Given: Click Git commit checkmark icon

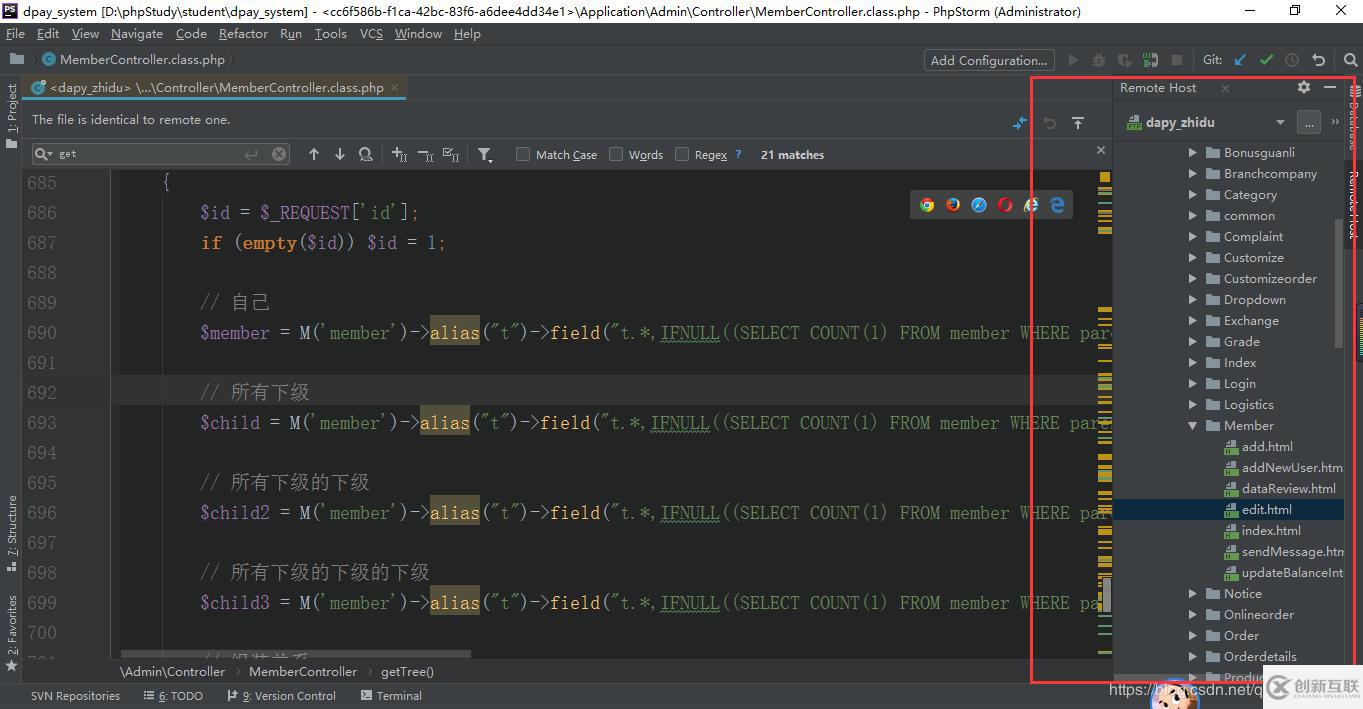Looking at the screenshot, I should (x=1266, y=60).
